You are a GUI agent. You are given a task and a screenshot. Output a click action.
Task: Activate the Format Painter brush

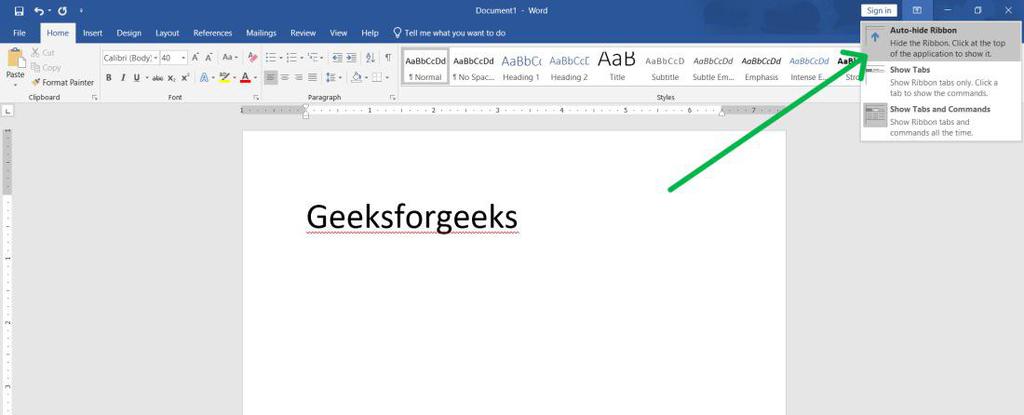click(x=63, y=82)
